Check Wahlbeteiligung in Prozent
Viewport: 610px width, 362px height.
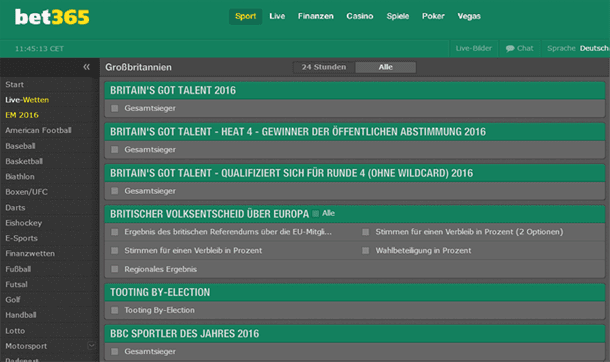[366, 251]
